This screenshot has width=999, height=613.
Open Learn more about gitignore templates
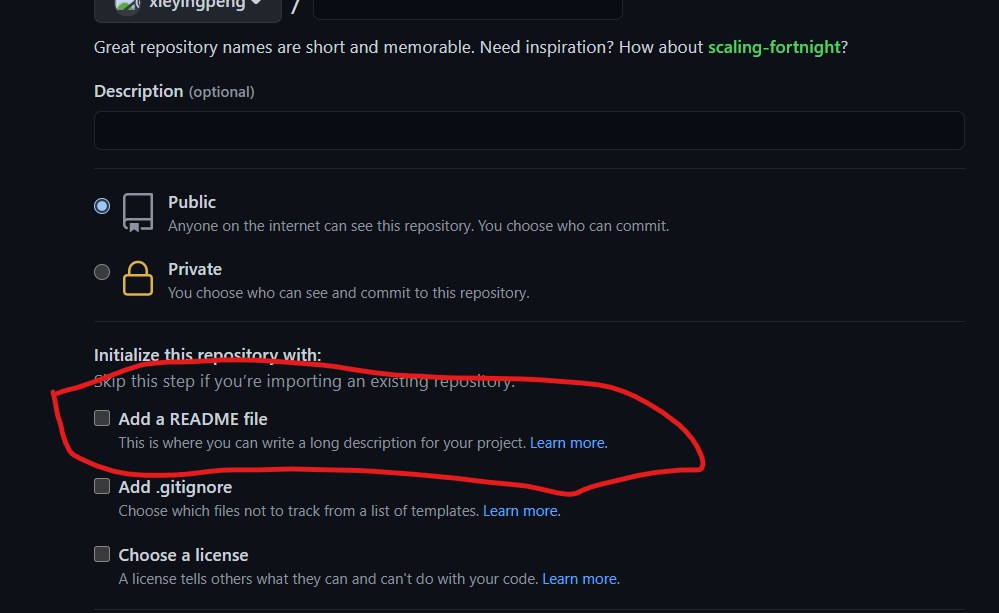521,511
